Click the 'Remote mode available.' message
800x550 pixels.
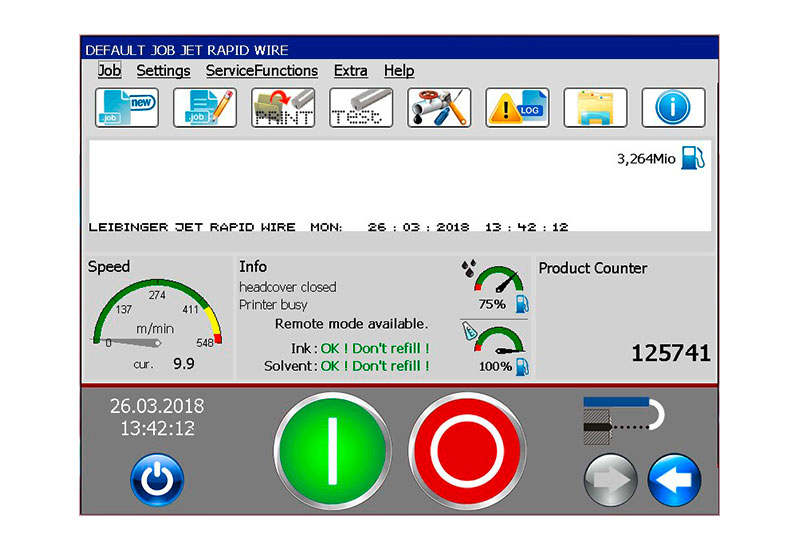coord(352,324)
